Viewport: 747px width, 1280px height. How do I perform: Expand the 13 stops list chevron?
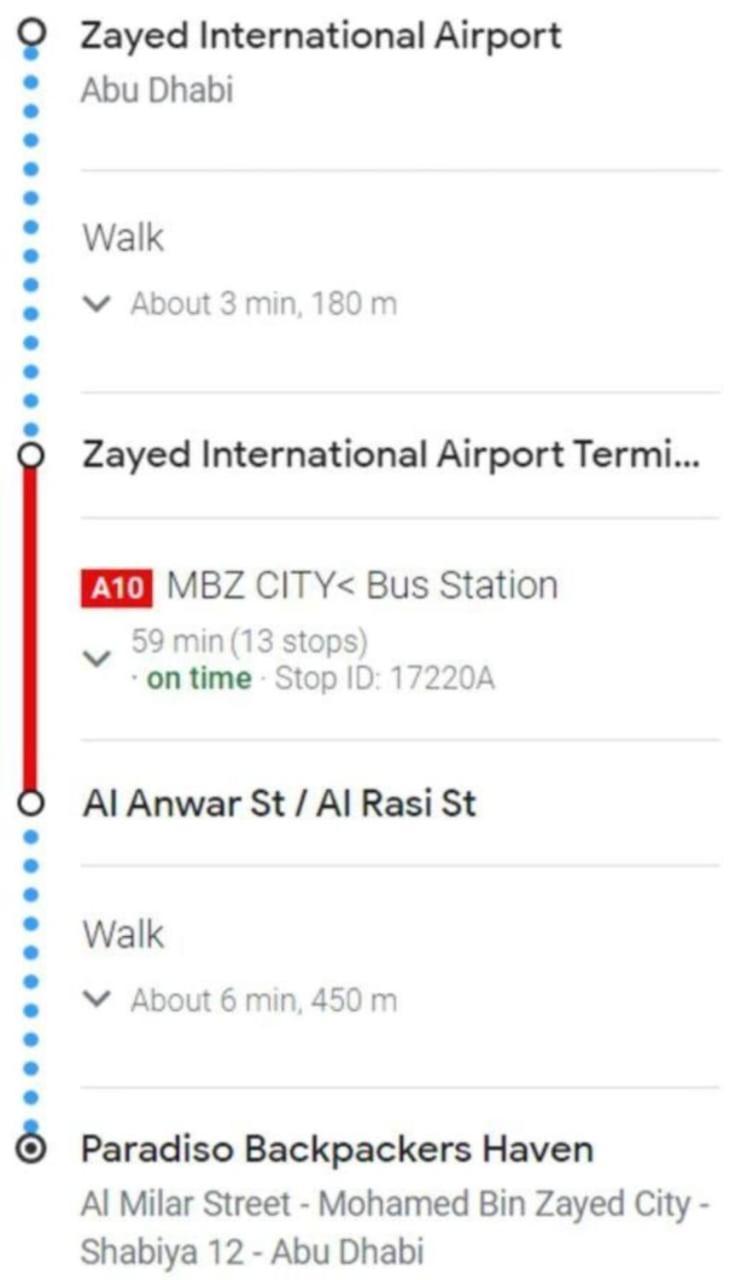coord(96,659)
